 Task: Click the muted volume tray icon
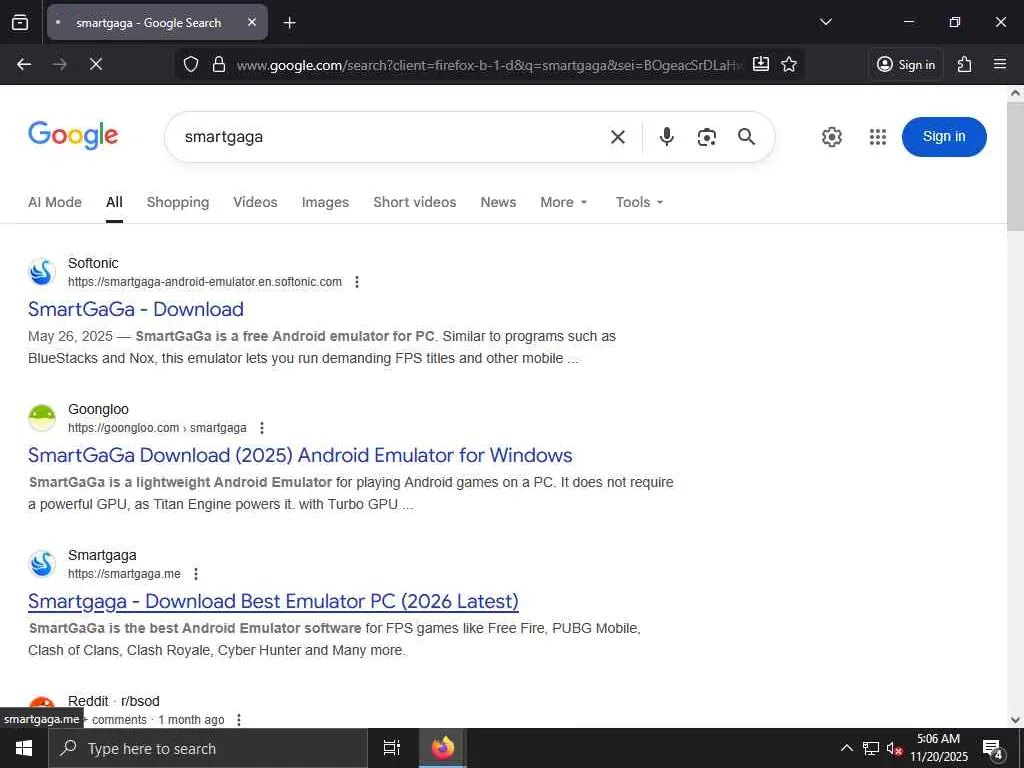[x=894, y=748]
